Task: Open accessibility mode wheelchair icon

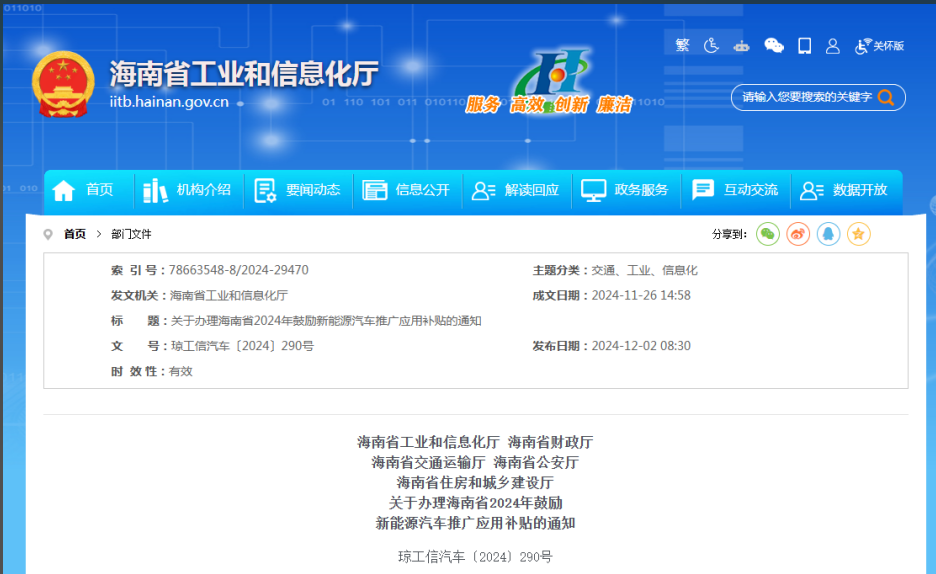Action: (x=711, y=45)
